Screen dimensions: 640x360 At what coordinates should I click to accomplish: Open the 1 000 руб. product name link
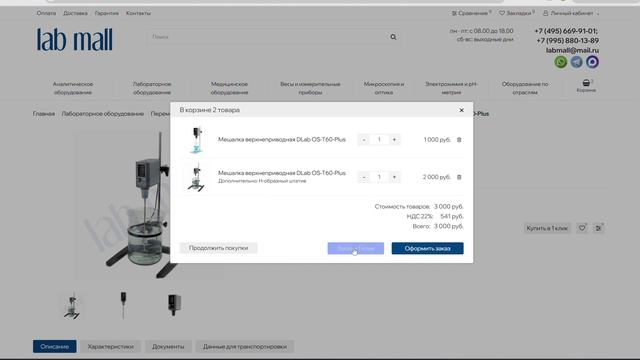pyautogui.click(x=282, y=140)
